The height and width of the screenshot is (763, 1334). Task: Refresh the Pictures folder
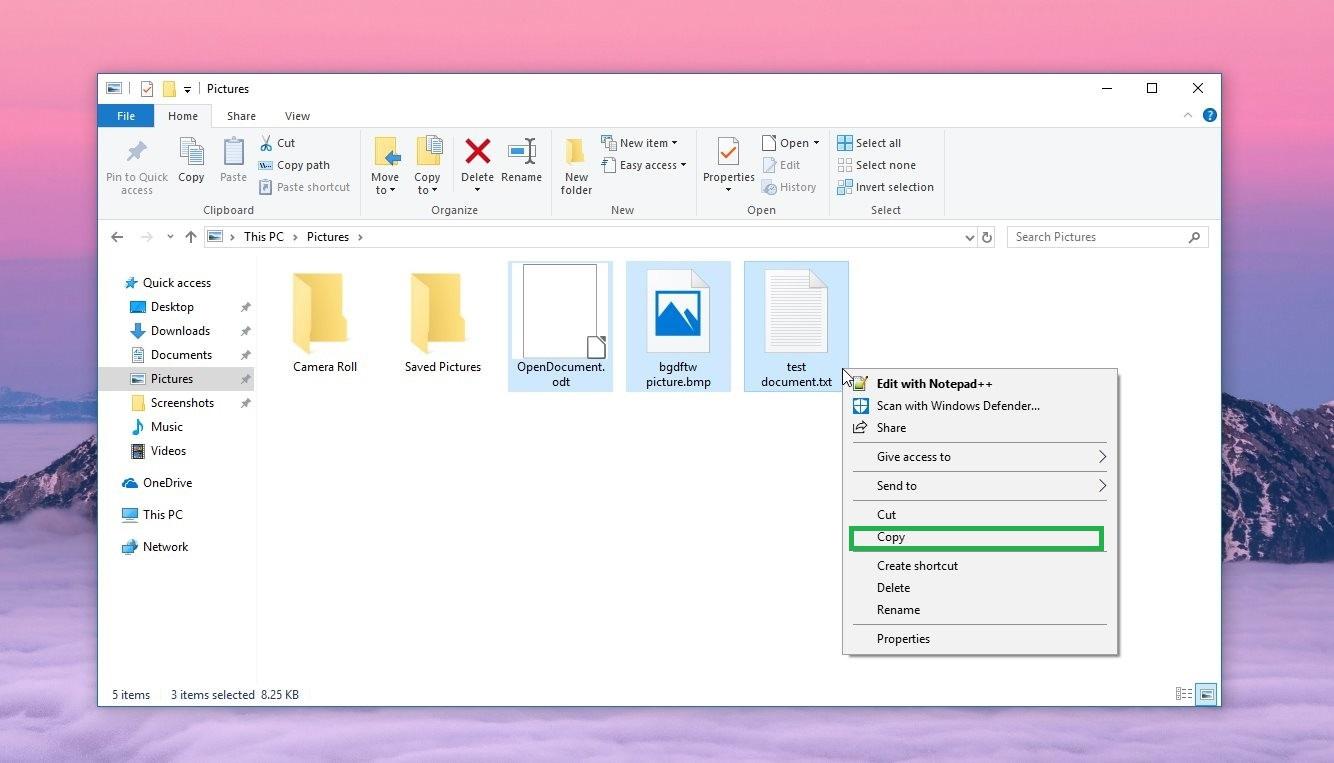click(x=987, y=237)
